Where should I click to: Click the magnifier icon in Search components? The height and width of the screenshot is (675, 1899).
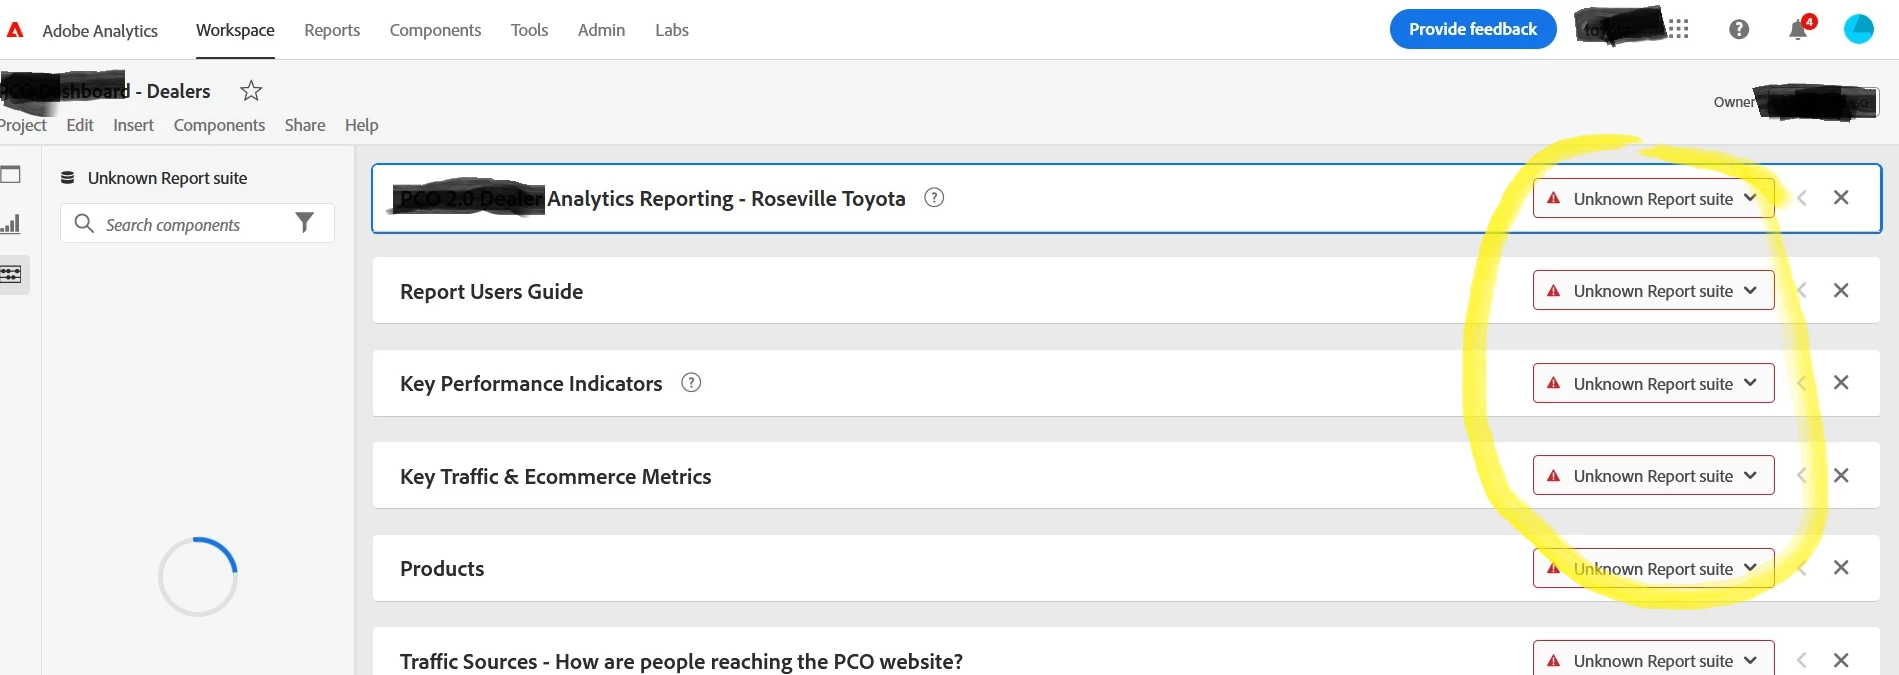click(x=84, y=223)
